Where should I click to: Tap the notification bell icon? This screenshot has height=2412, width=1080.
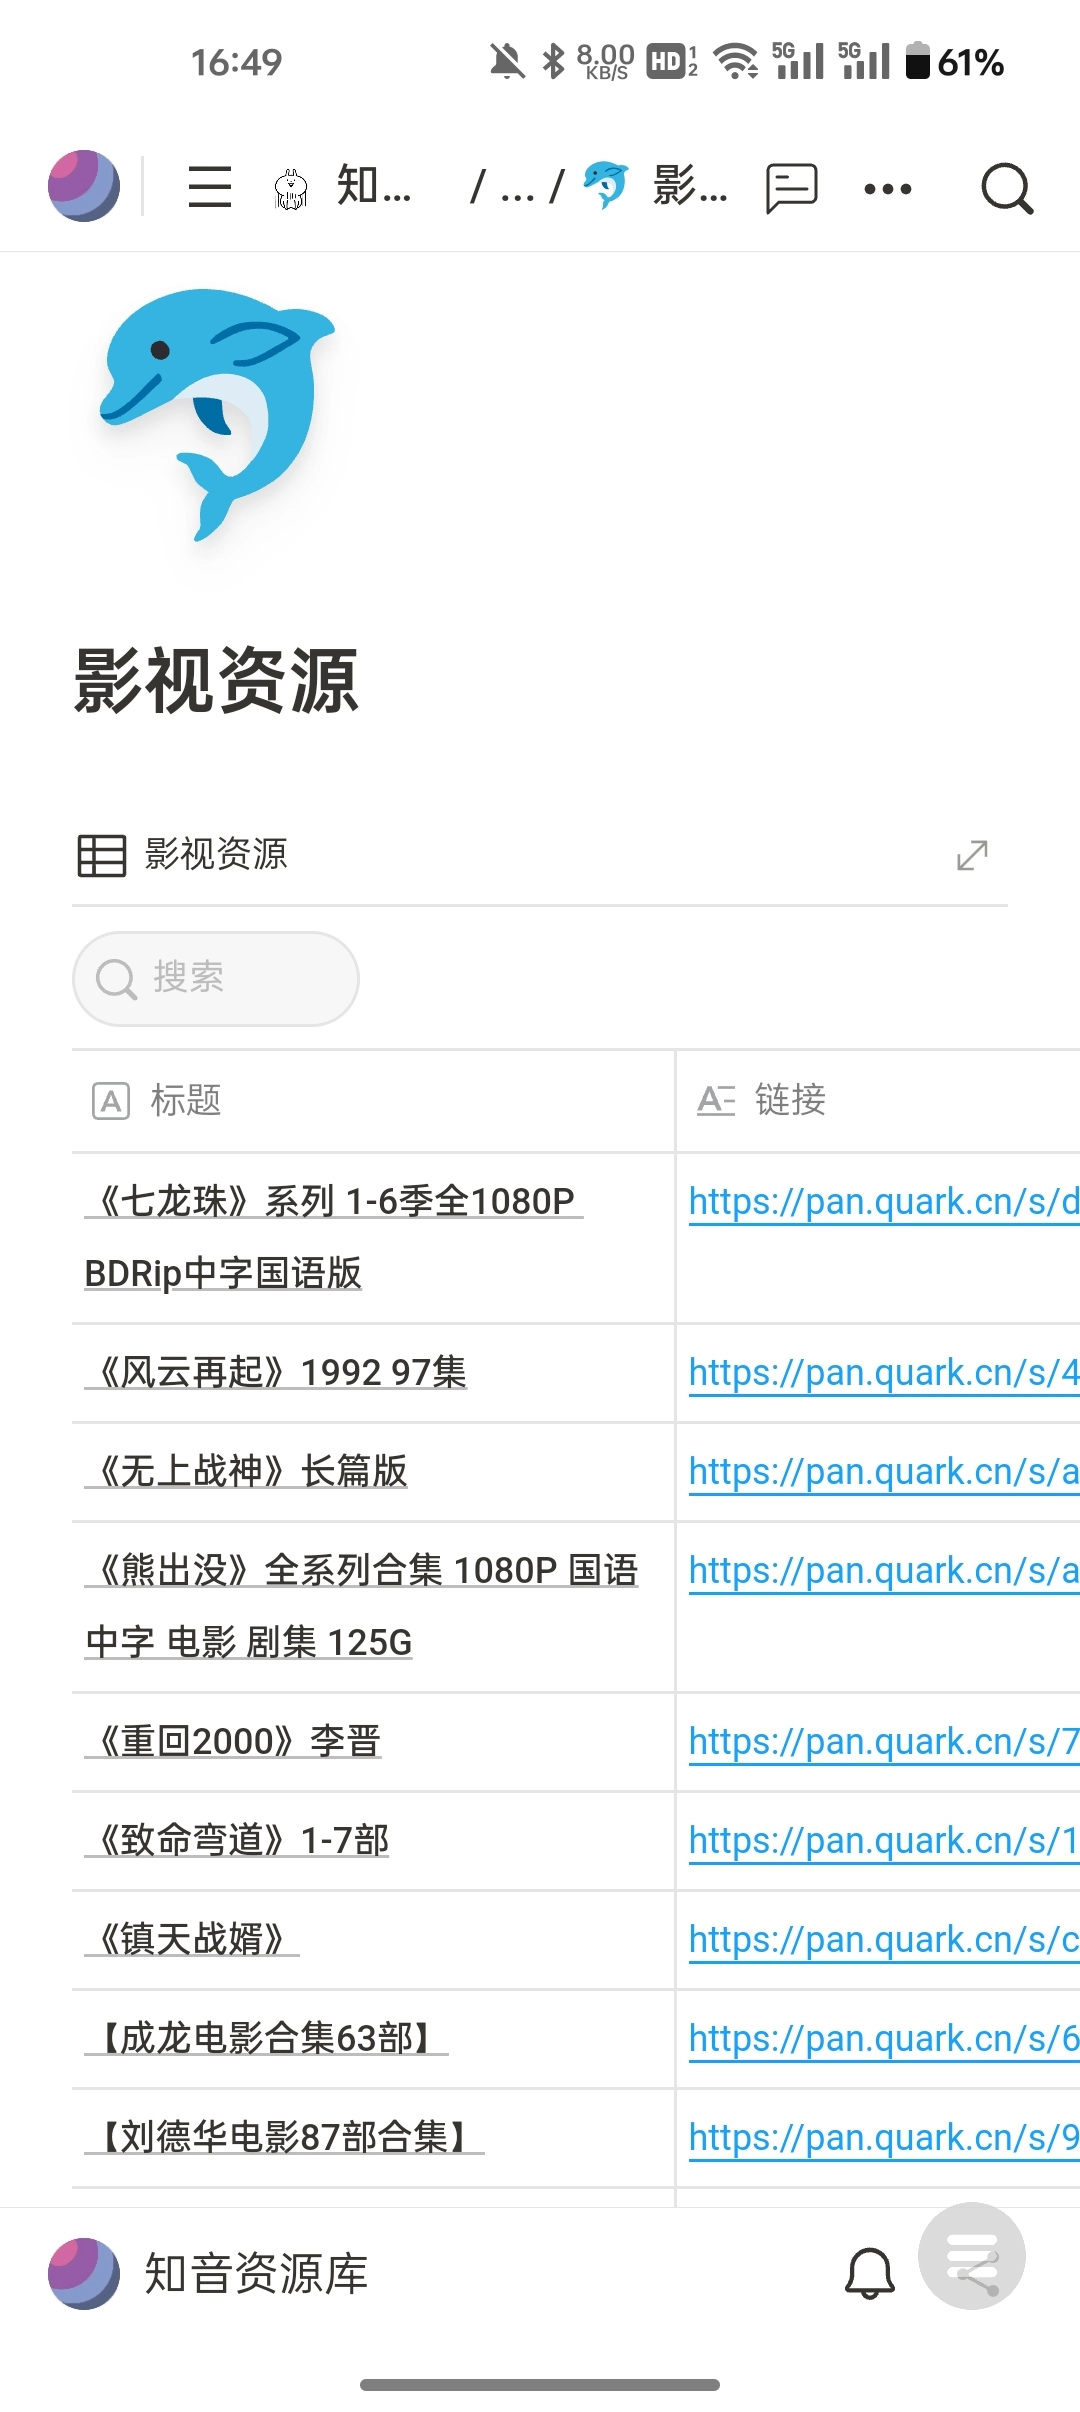869,2273
